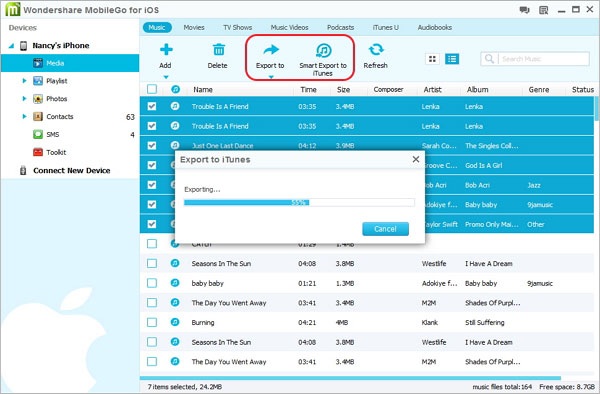
Task: Cancel the iTunes export
Action: (x=385, y=229)
